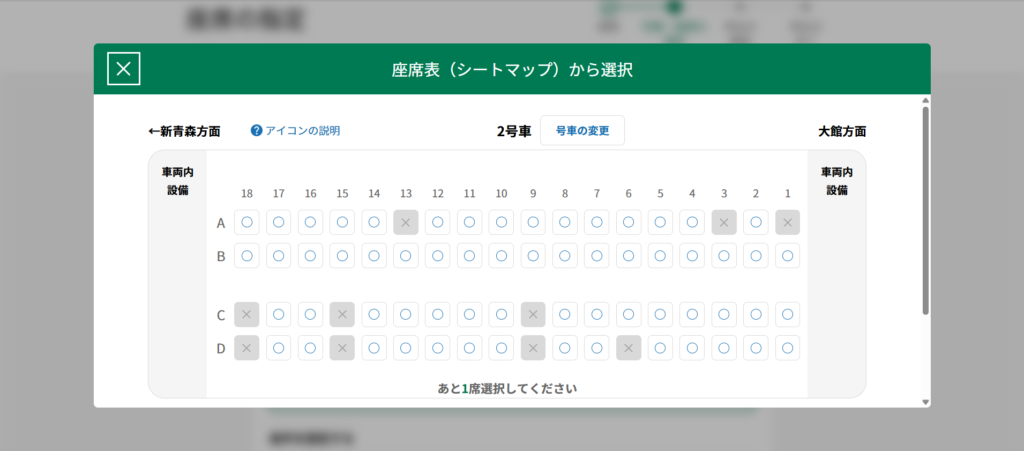The height and width of the screenshot is (451, 1024).
Task: Click unavailable seat 13A
Action: click(x=406, y=223)
